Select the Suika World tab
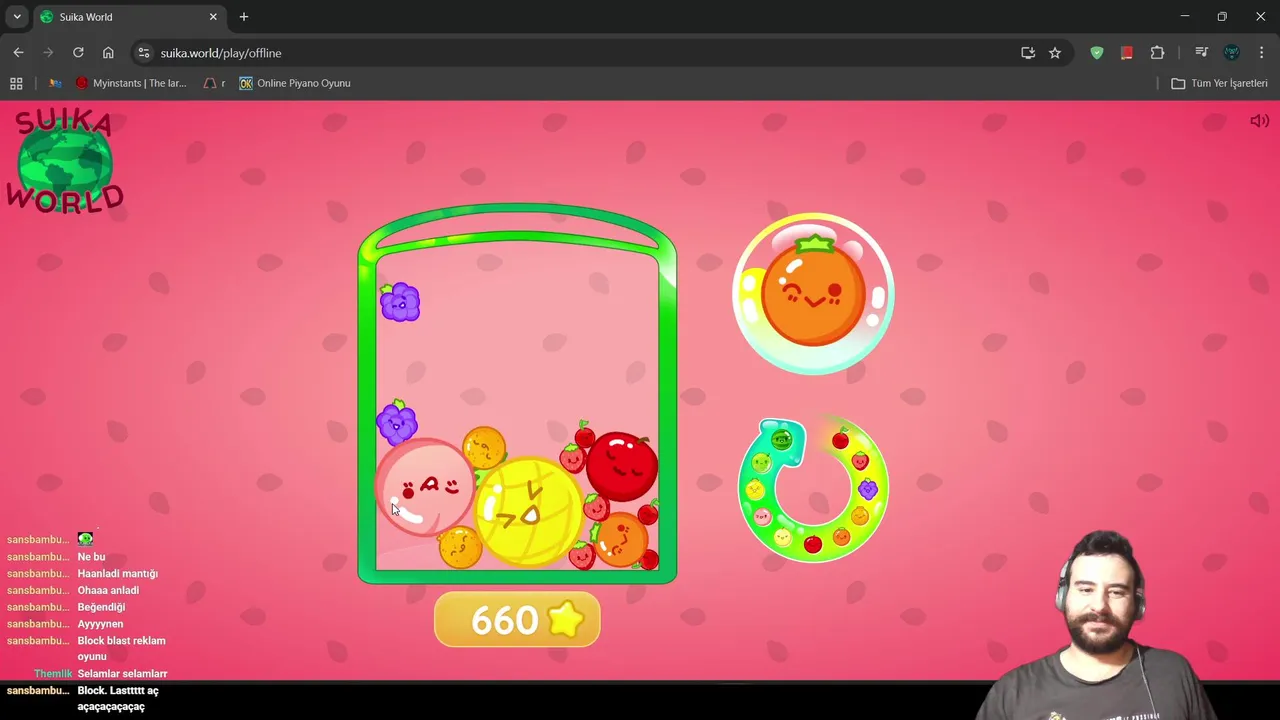The height and width of the screenshot is (720, 1280). pyautogui.click(x=130, y=17)
